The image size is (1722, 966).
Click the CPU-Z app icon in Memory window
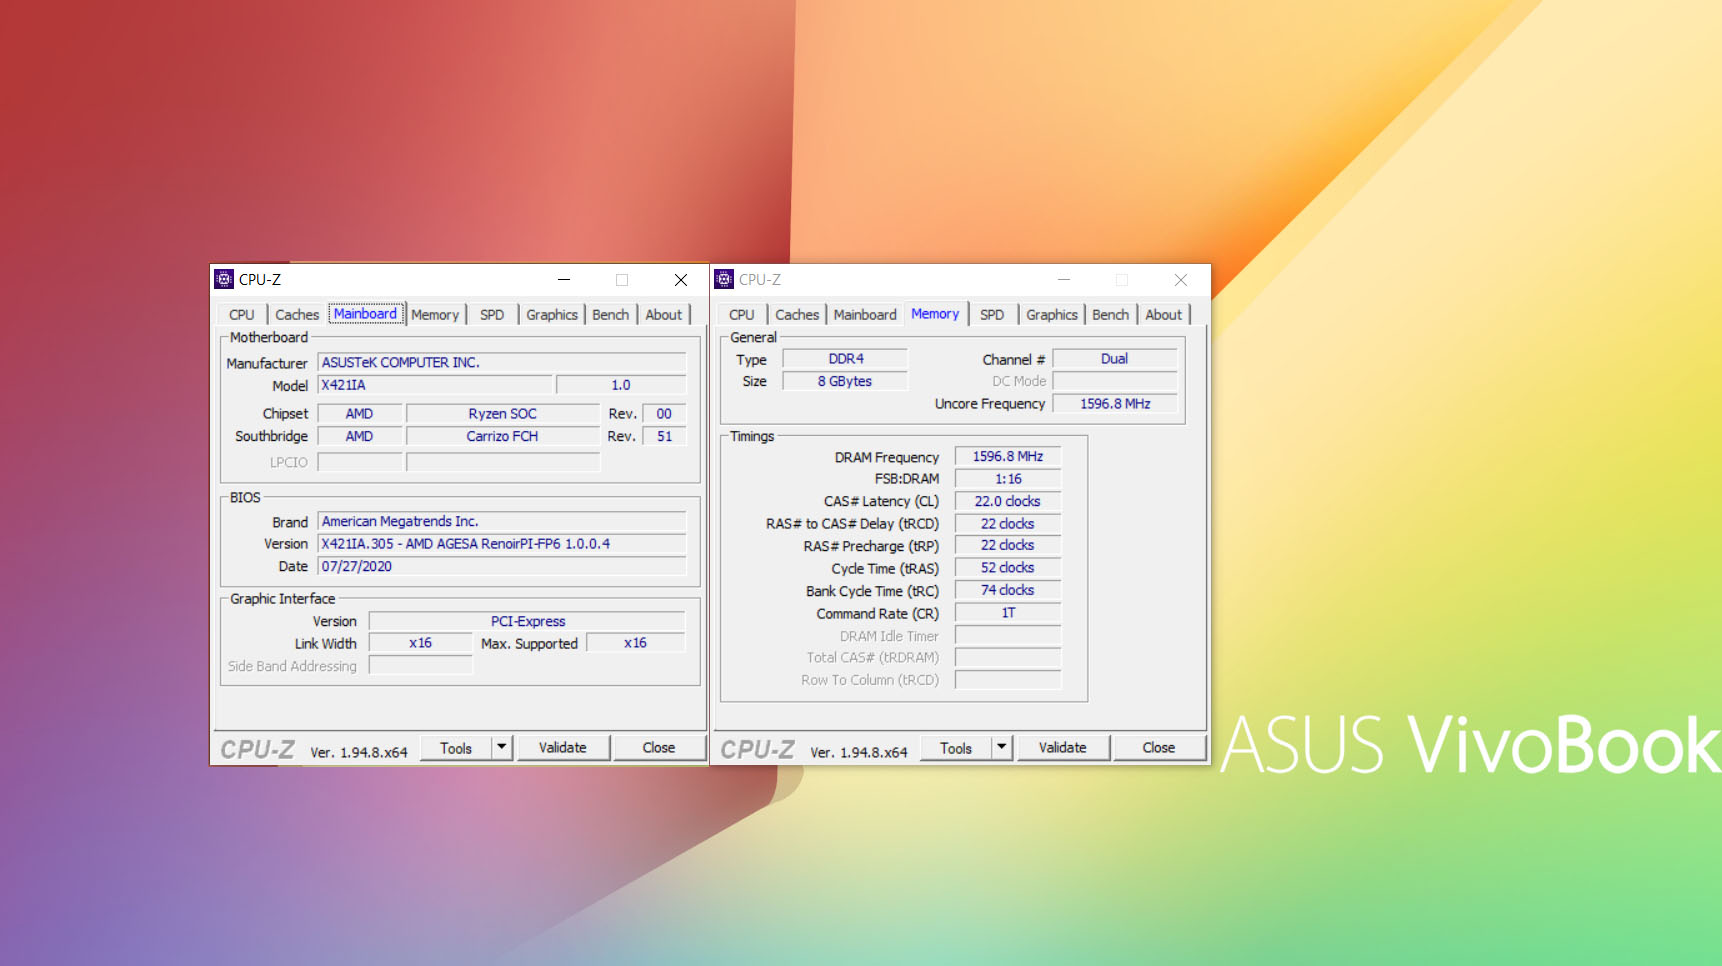[724, 280]
